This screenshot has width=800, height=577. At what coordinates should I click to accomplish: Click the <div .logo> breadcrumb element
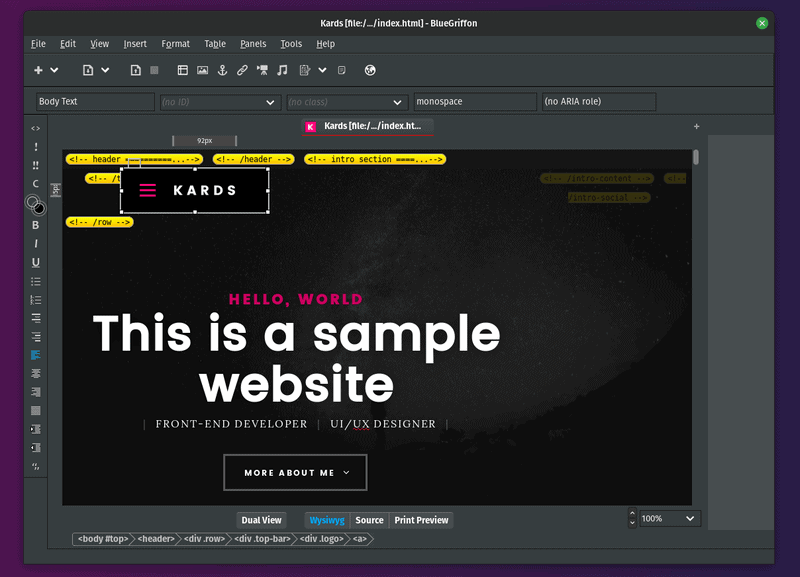321,539
